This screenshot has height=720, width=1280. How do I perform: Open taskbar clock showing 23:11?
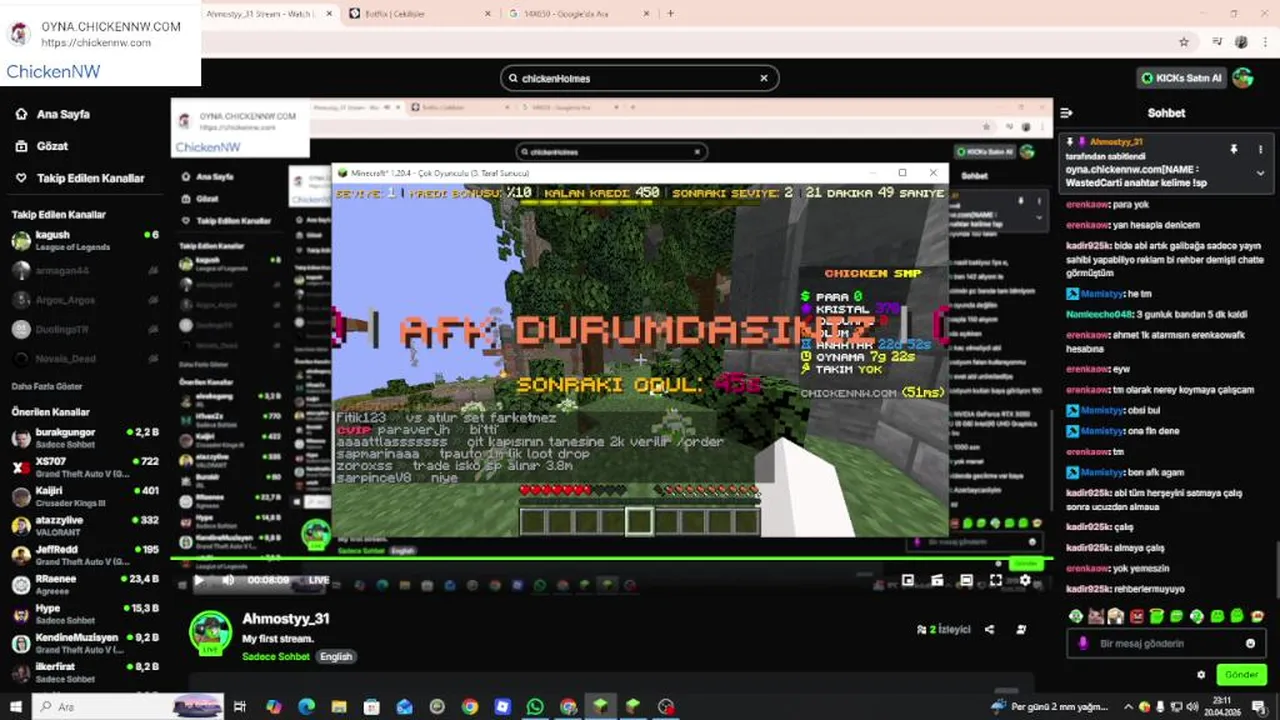(1222, 707)
